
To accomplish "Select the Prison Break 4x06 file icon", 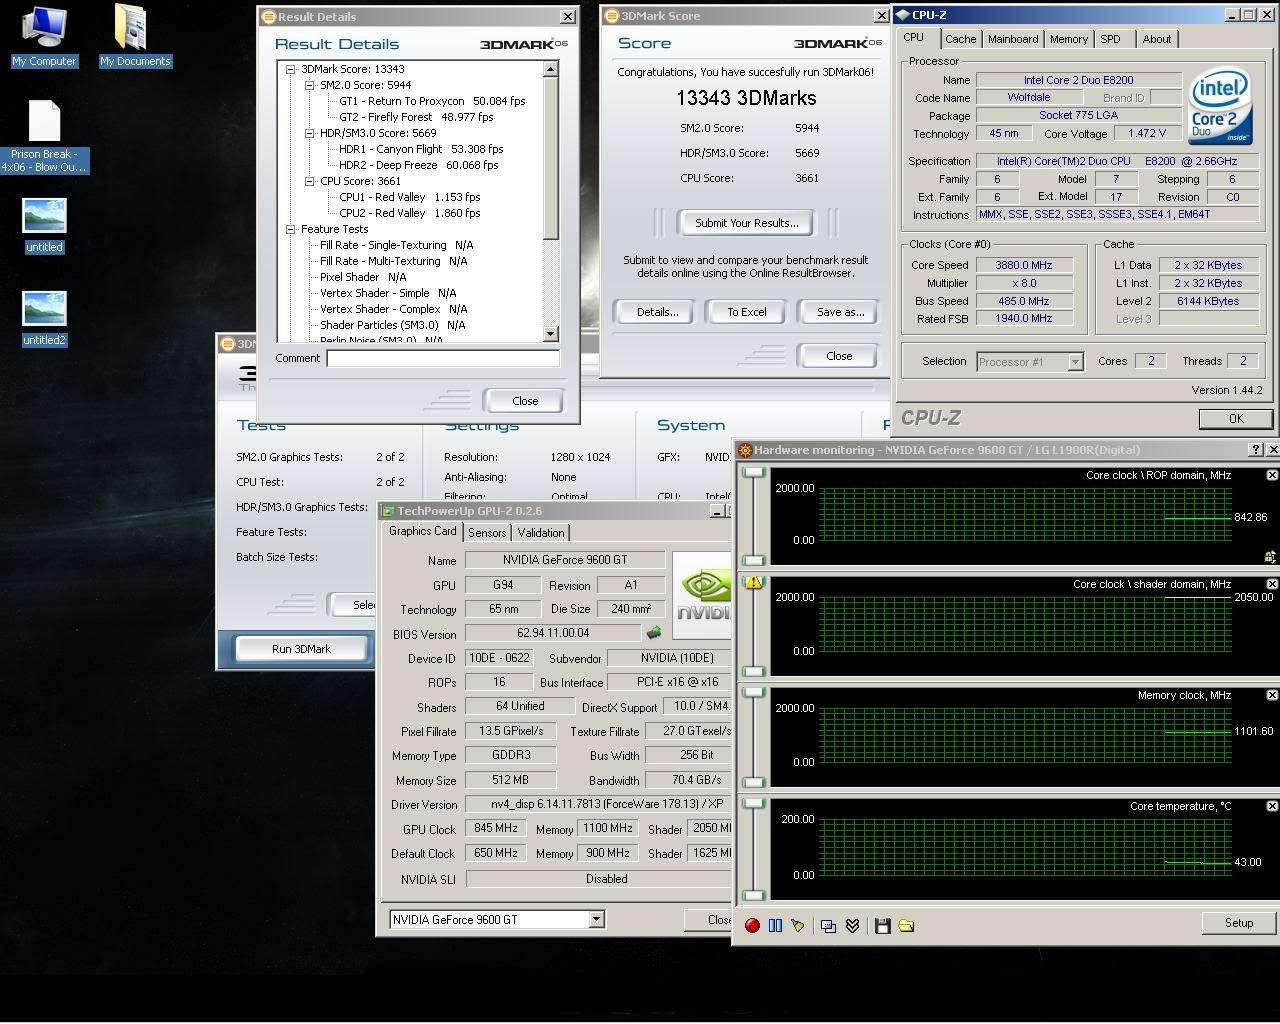I will click(44, 137).
